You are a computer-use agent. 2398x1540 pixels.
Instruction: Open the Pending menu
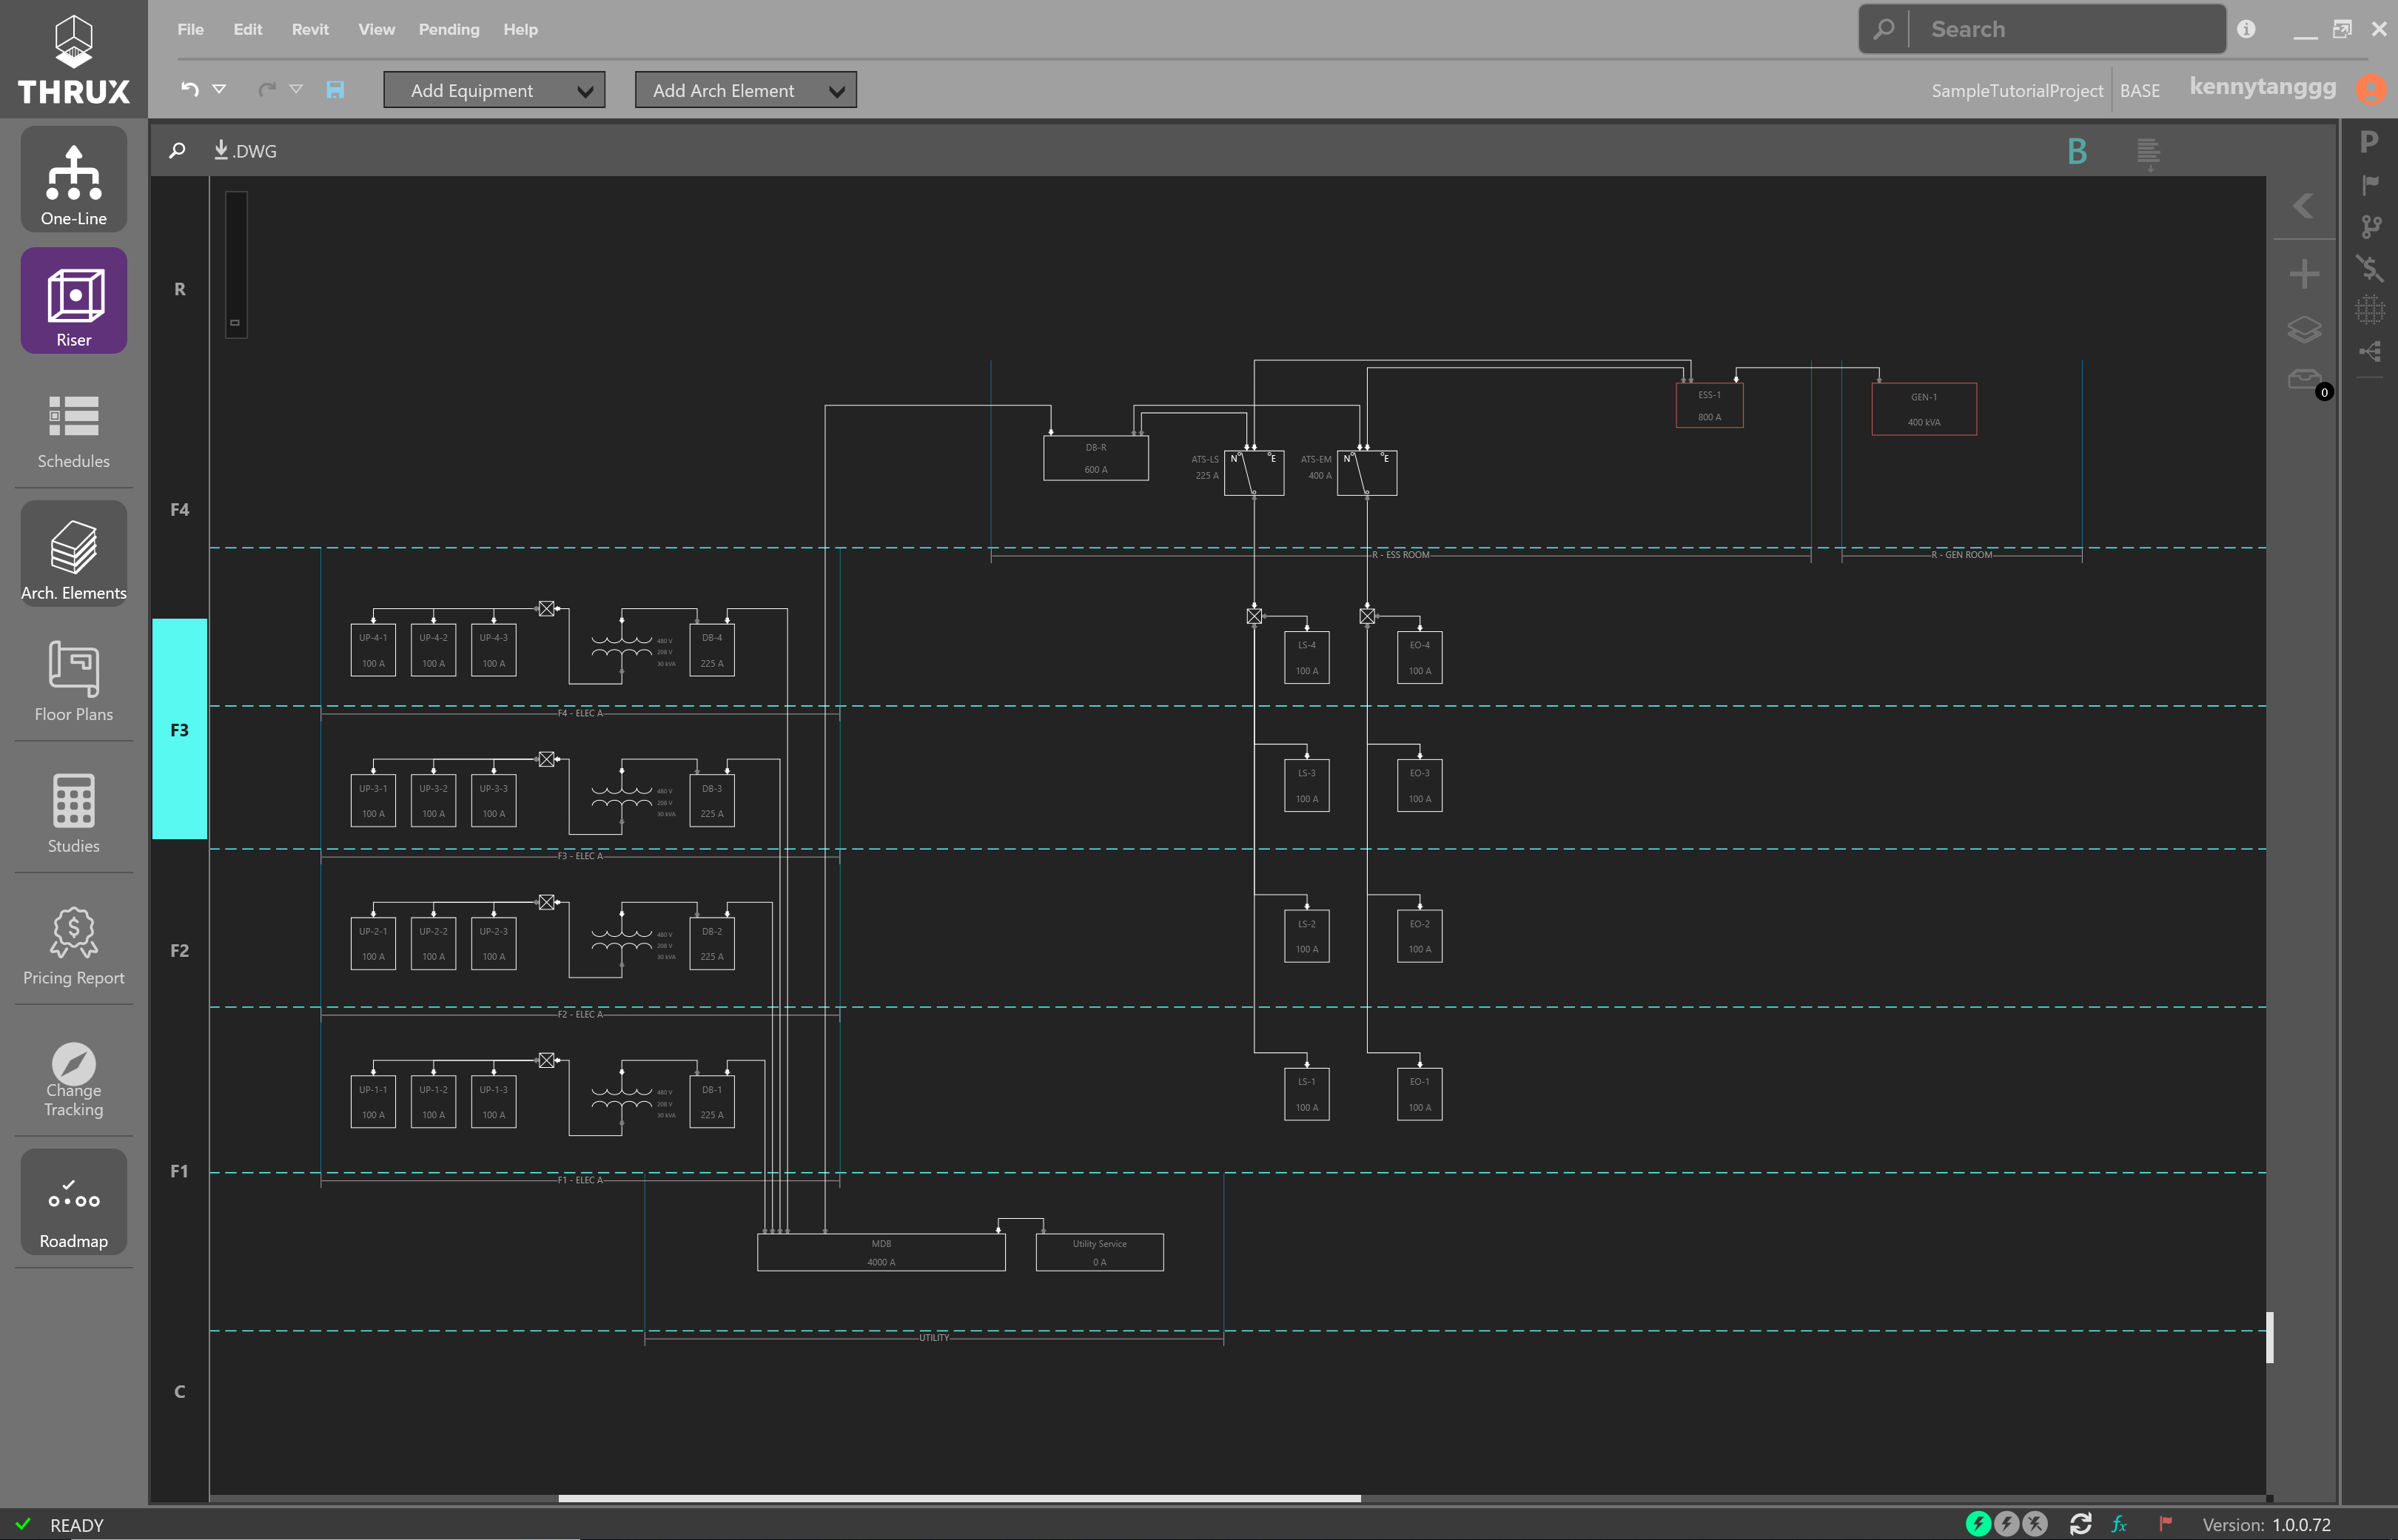[449, 29]
